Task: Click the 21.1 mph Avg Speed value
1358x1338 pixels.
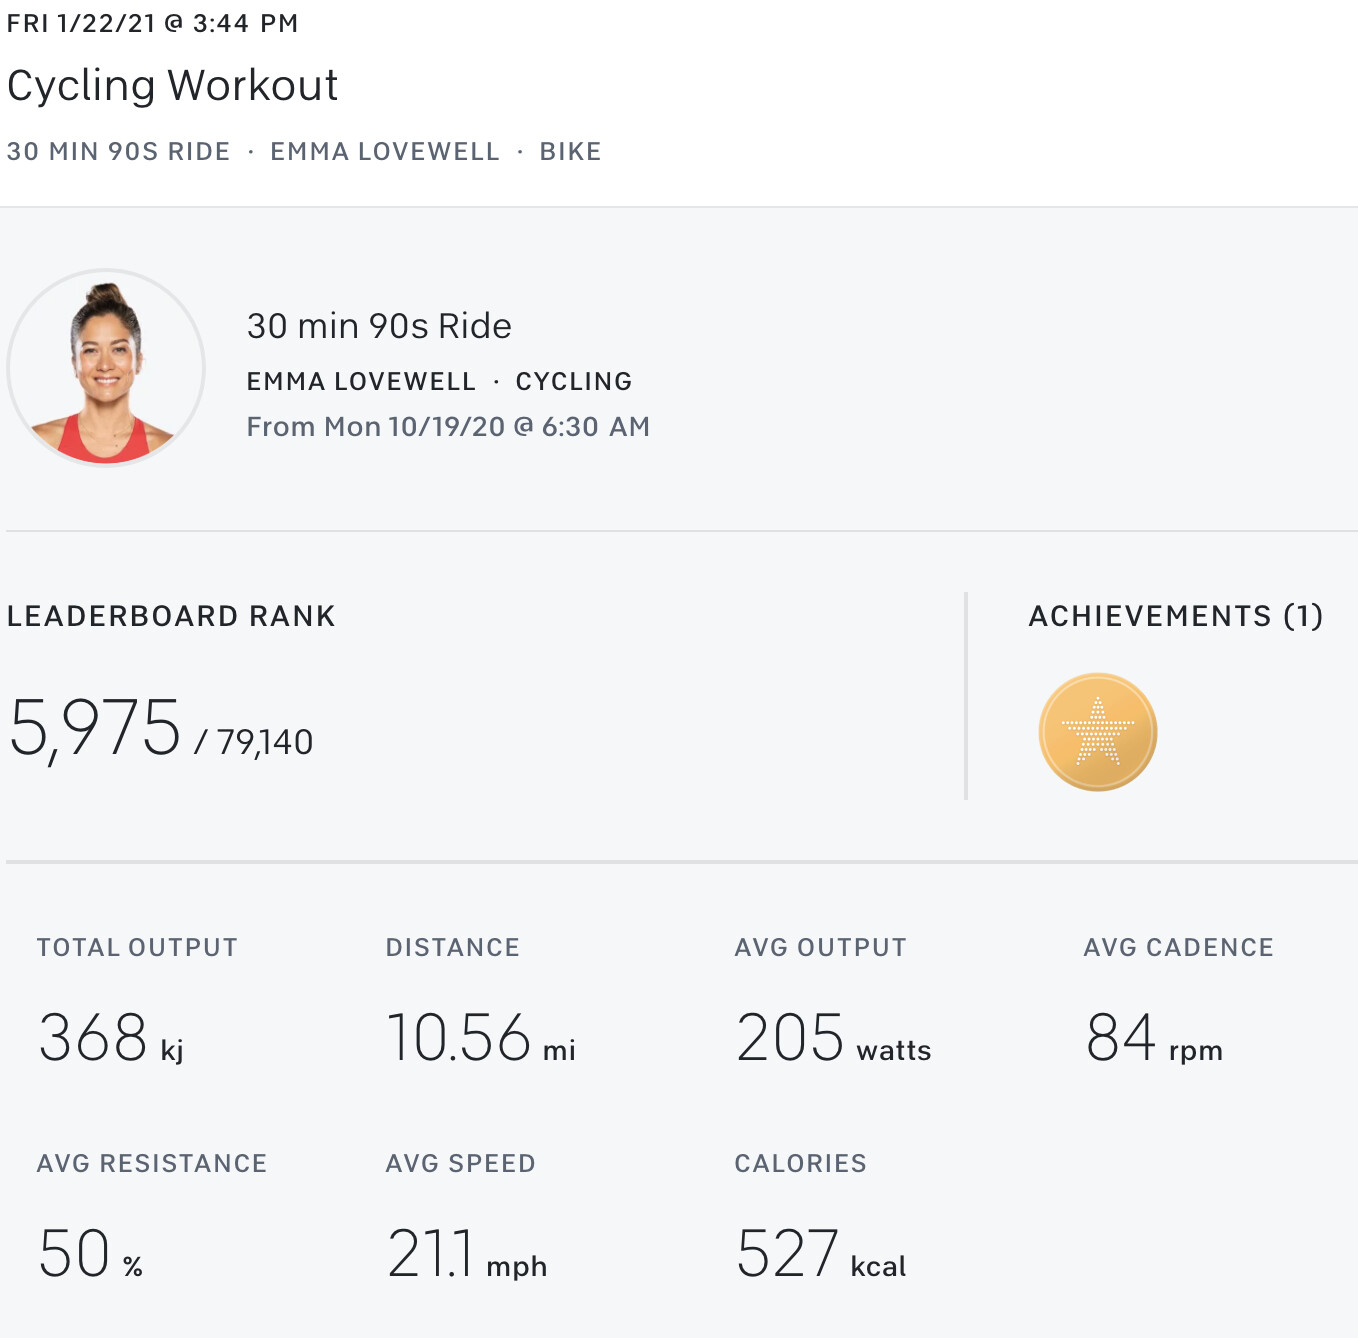Action: click(x=466, y=1254)
